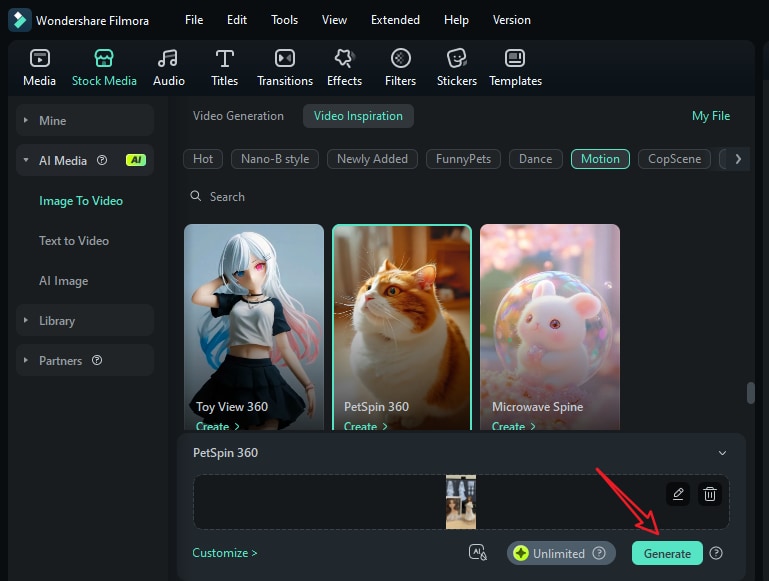The image size is (769, 581).
Task: Click the Wondershare Filmora logo icon
Action: coord(20,20)
